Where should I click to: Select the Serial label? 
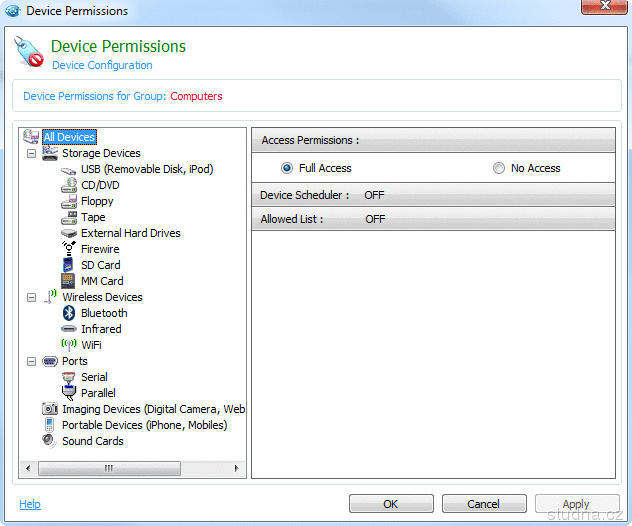coord(94,377)
